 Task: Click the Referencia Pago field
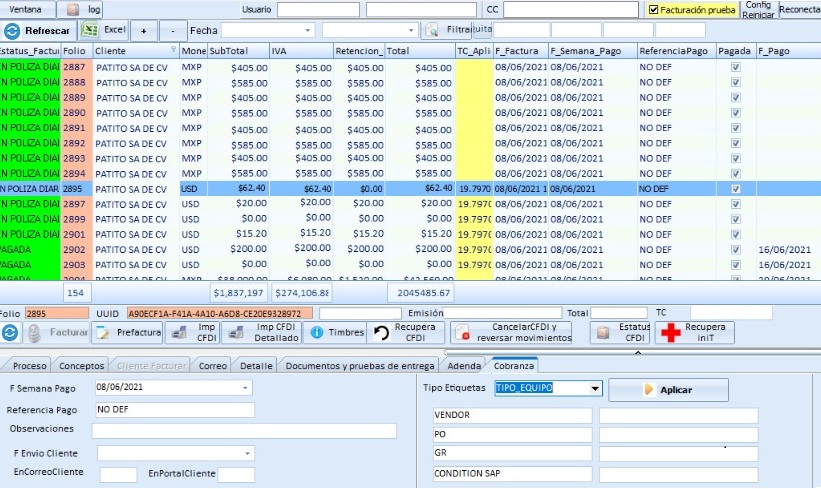174,410
